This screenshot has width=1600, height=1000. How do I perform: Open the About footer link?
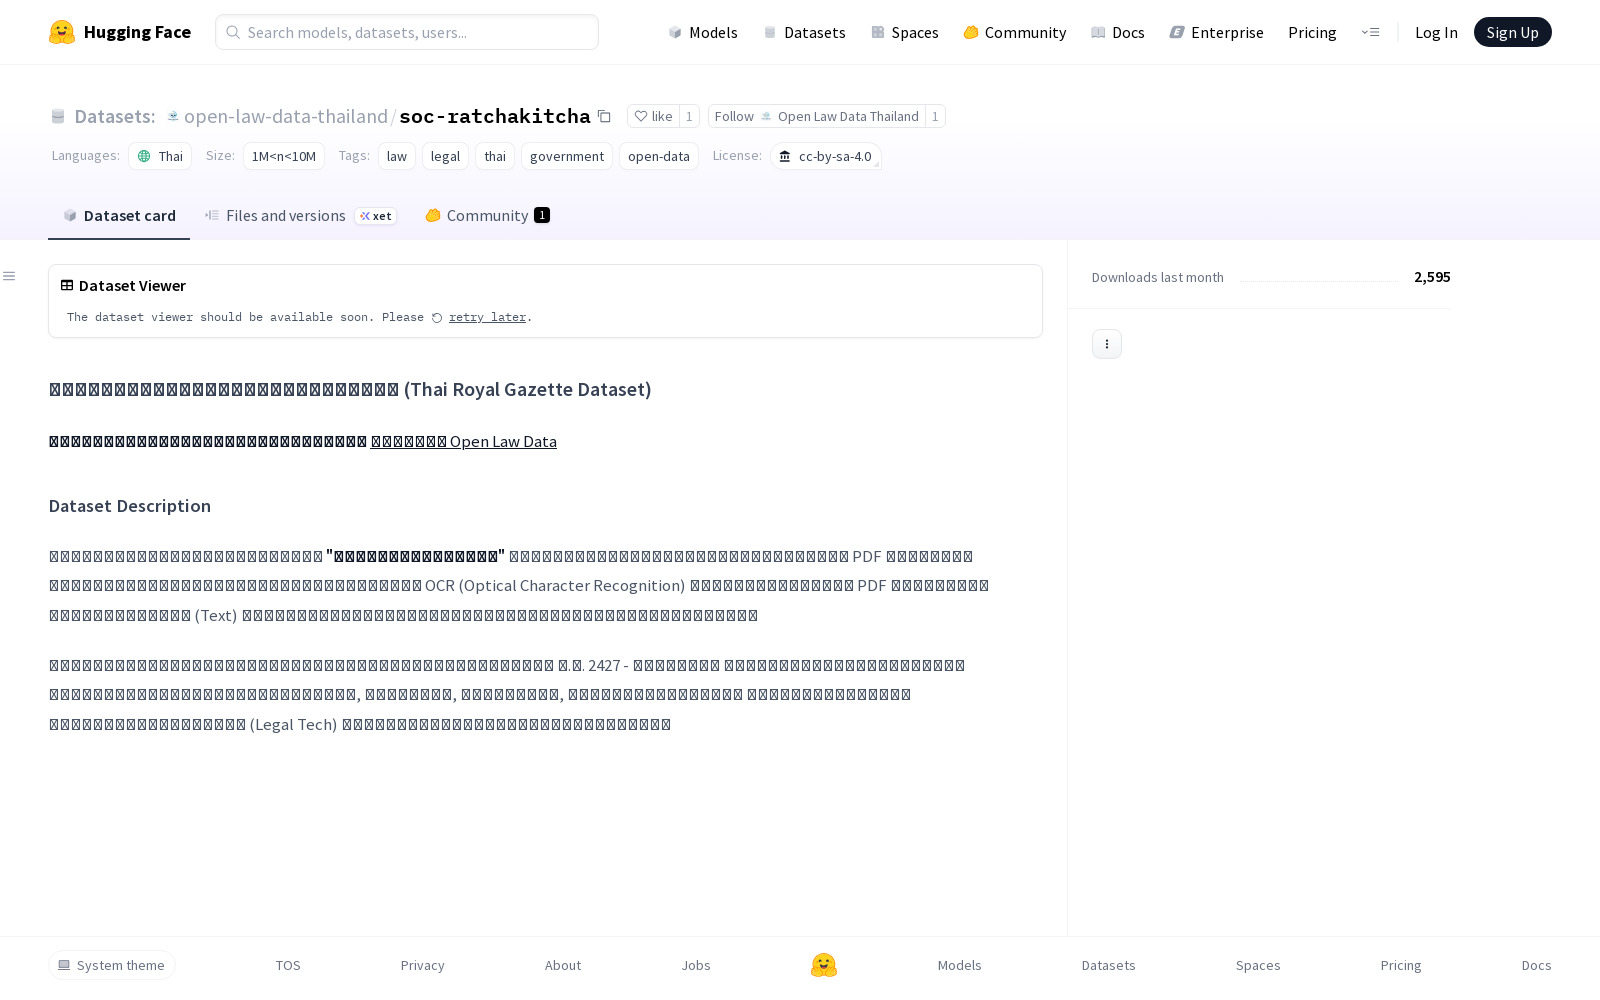563,965
